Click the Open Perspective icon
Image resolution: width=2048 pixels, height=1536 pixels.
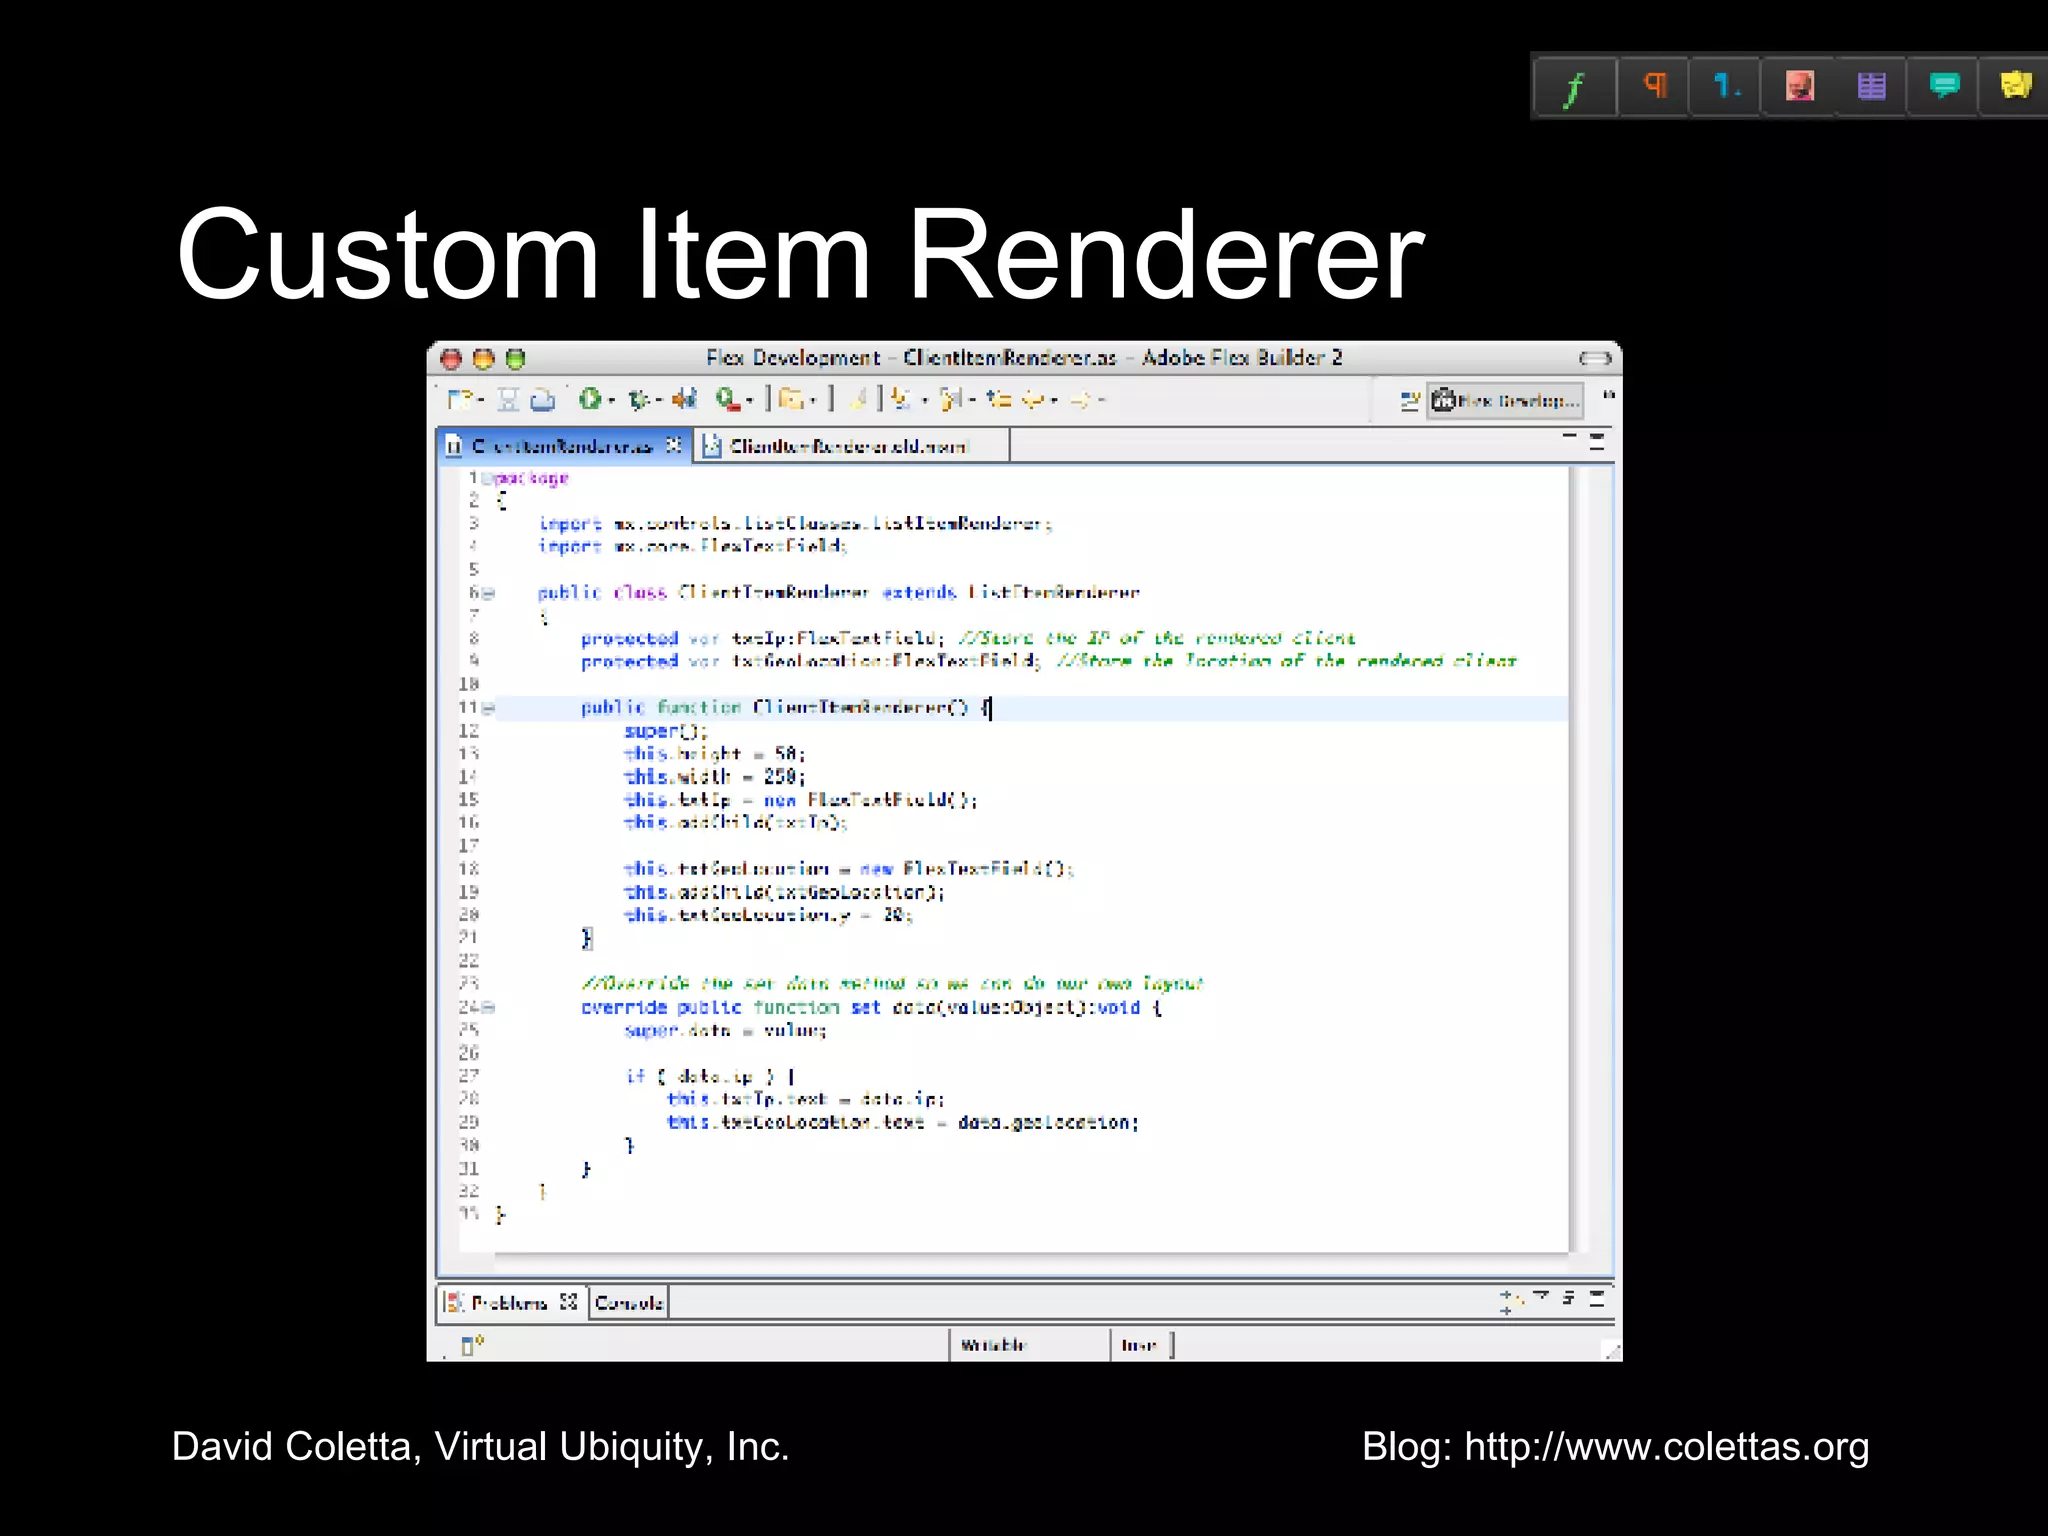1410,401
